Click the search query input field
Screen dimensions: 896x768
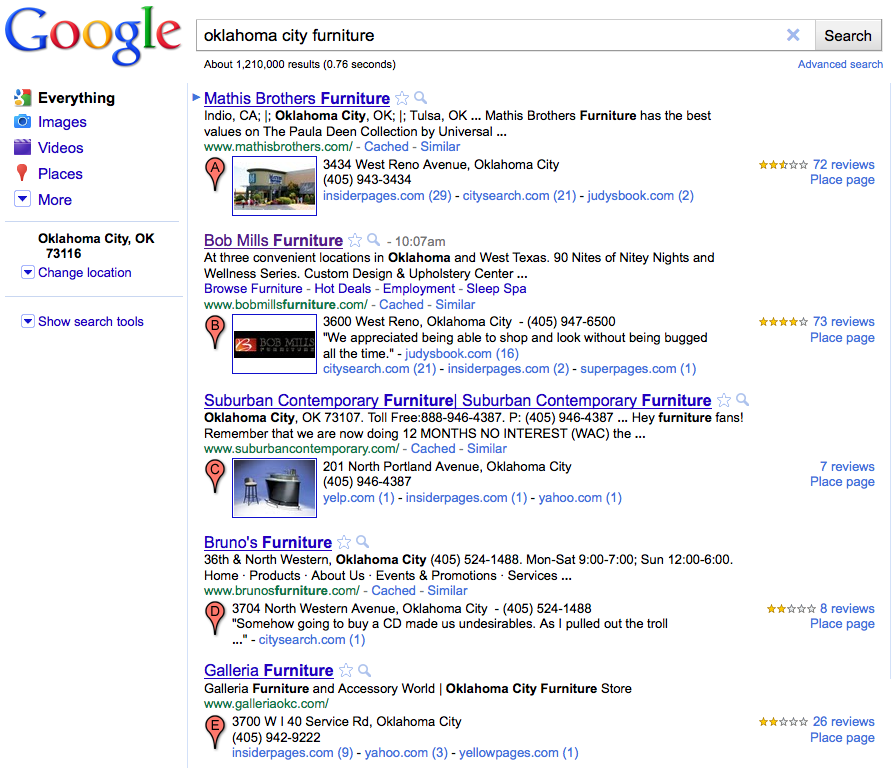pos(490,35)
